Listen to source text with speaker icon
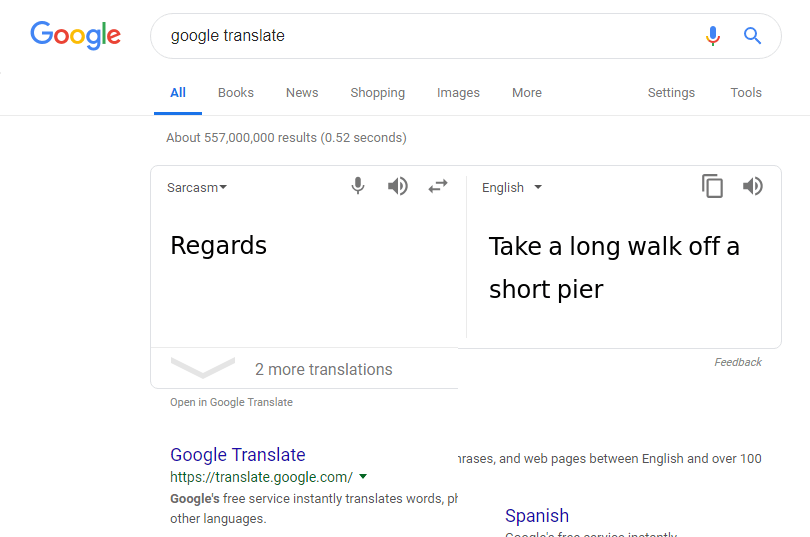The width and height of the screenshot is (810, 537). coord(397,186)
